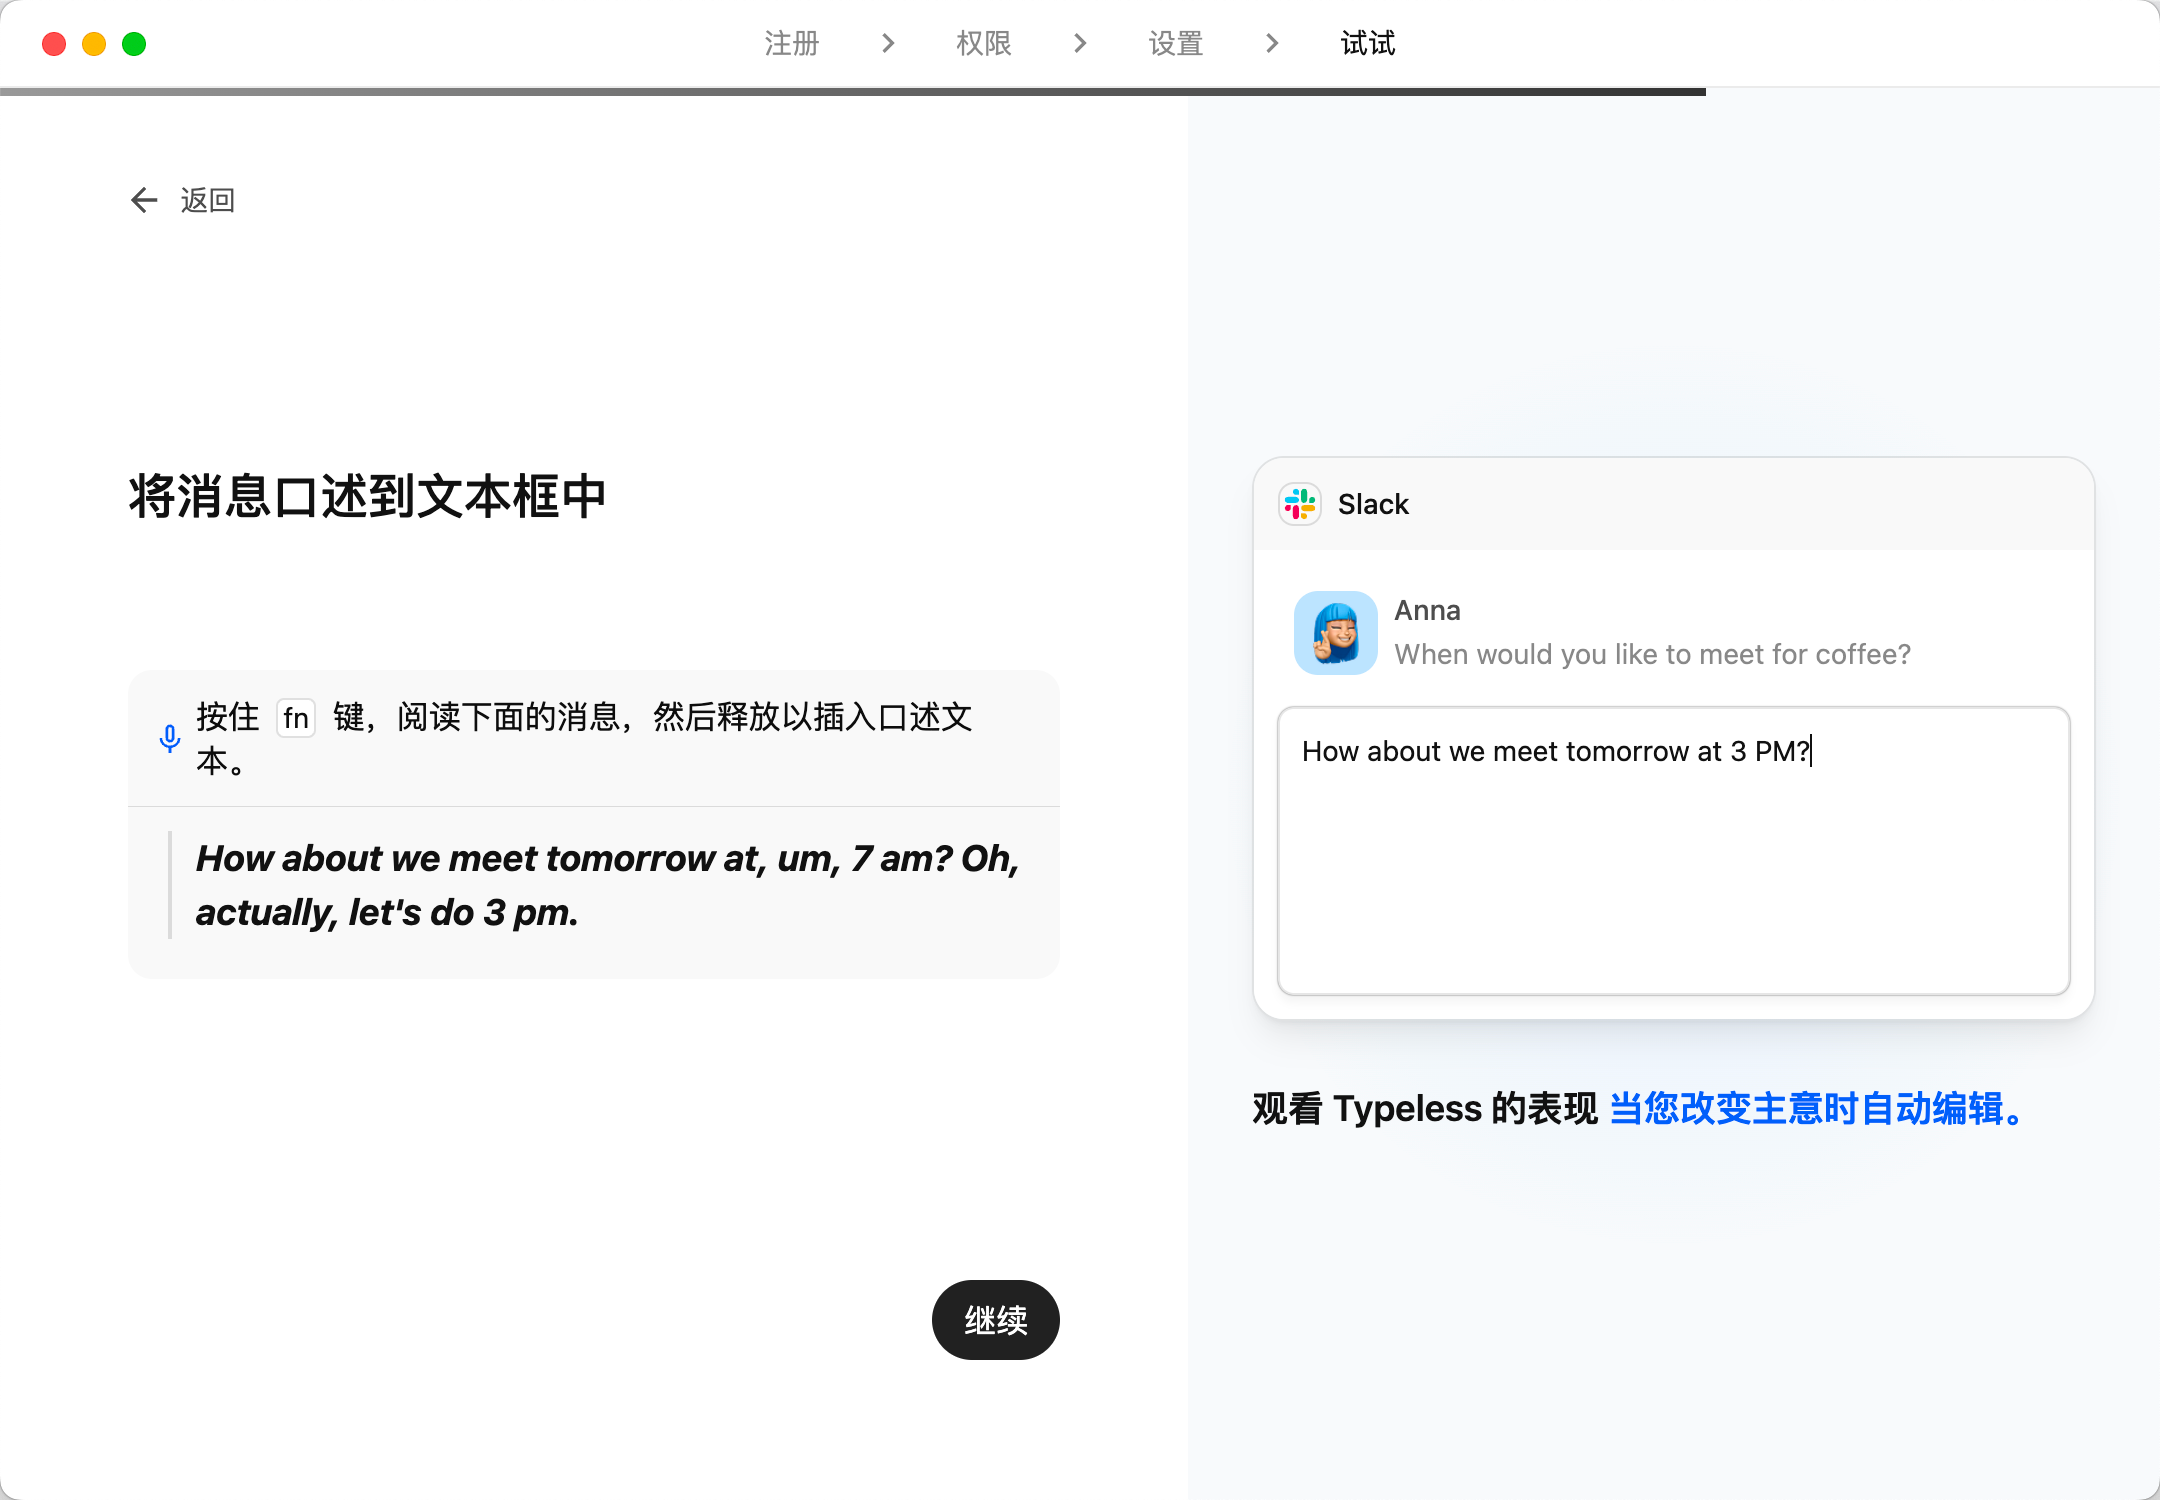Click the onboarding progress bar
The width and height of the screenshot is (2160, 1500).
tap(852, 92)
